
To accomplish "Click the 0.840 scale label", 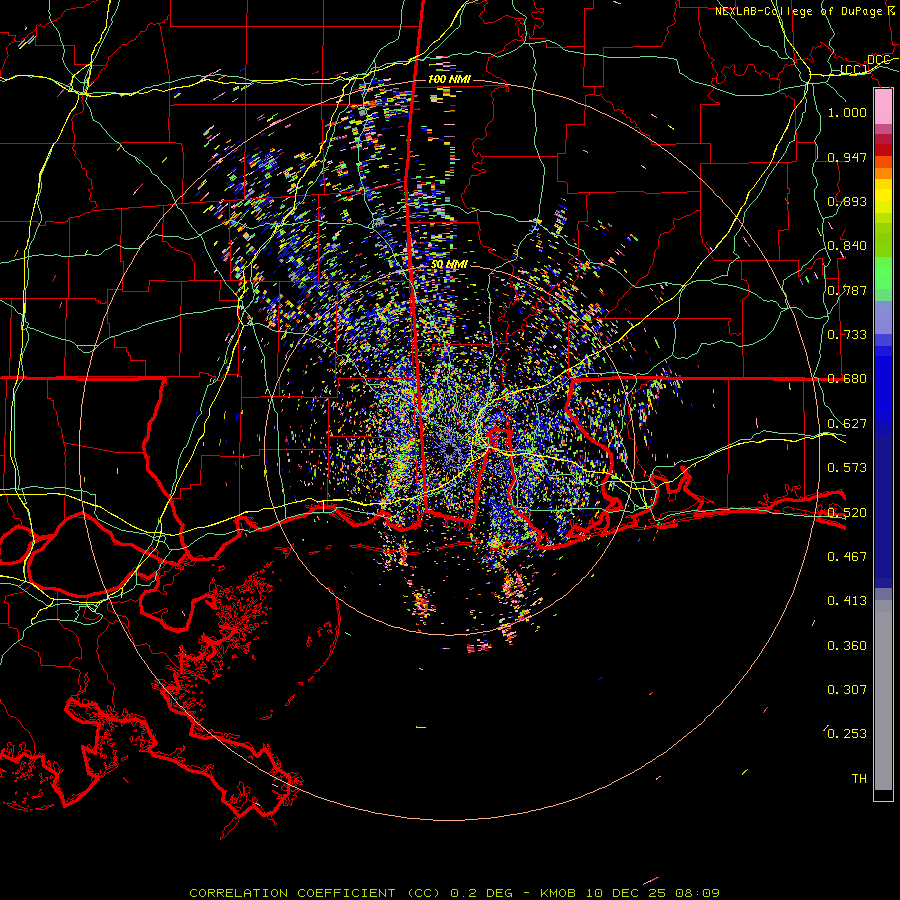I will [x=847, y=246].
